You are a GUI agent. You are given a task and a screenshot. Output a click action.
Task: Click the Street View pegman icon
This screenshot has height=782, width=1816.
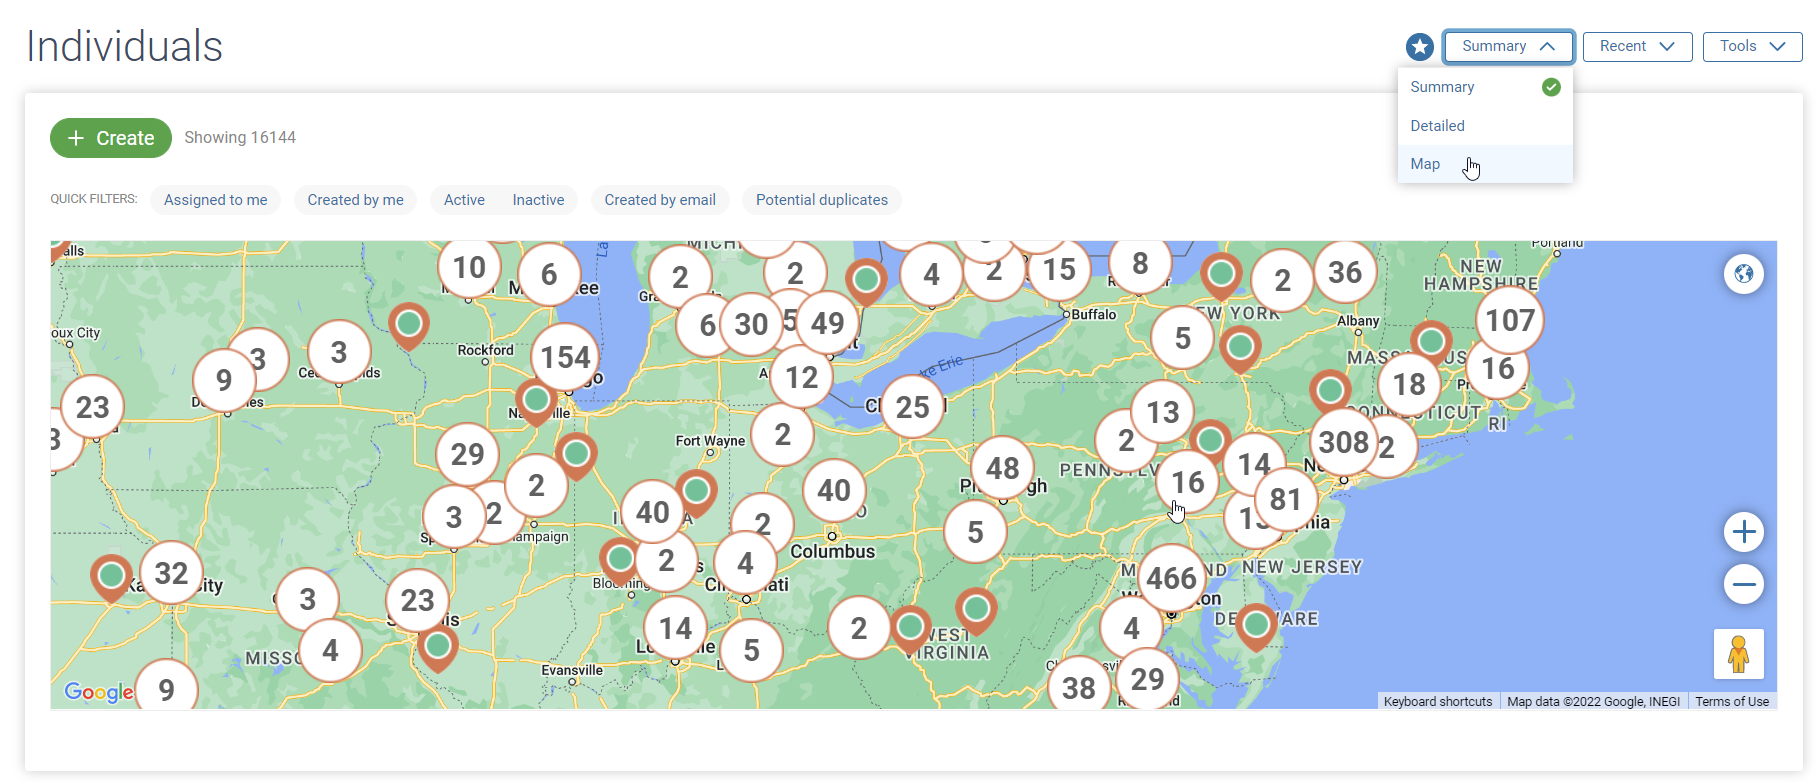(x=1738, y=654)
